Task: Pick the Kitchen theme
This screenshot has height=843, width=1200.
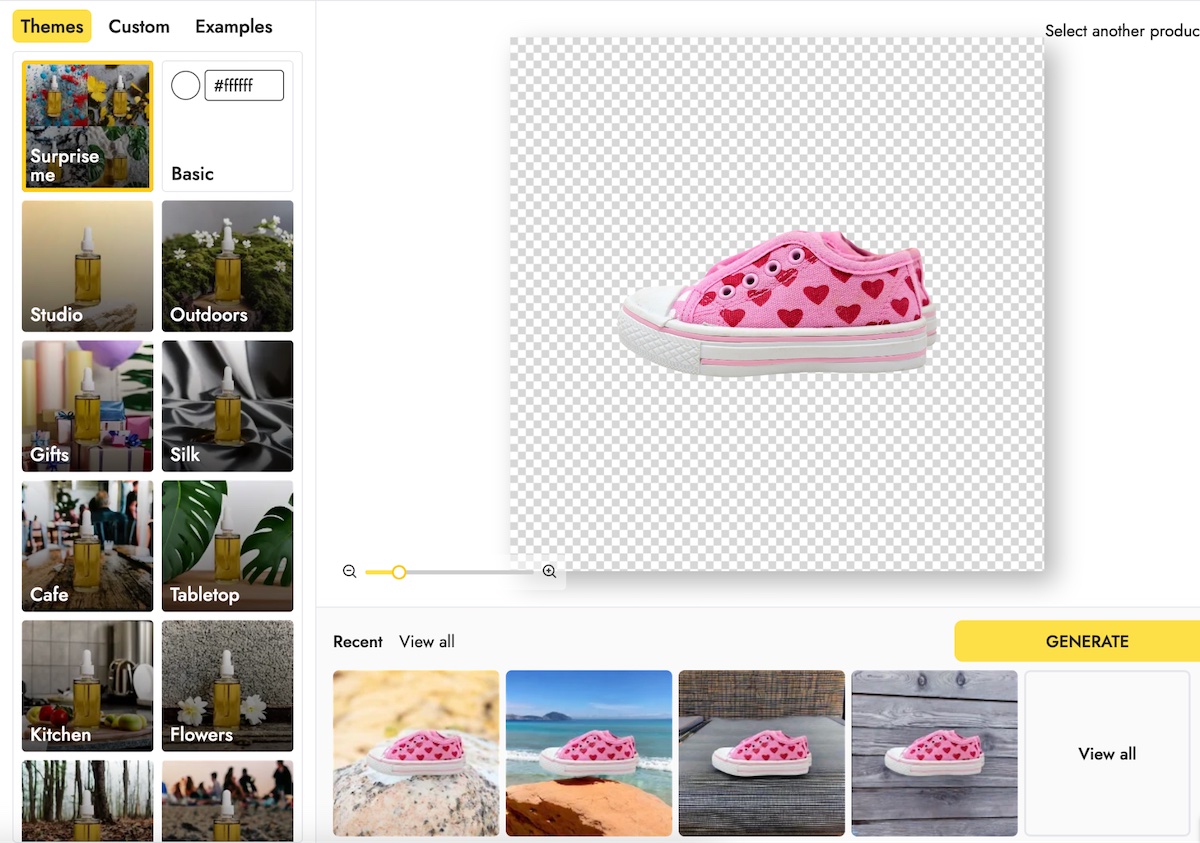Action: tap(88, 686)
